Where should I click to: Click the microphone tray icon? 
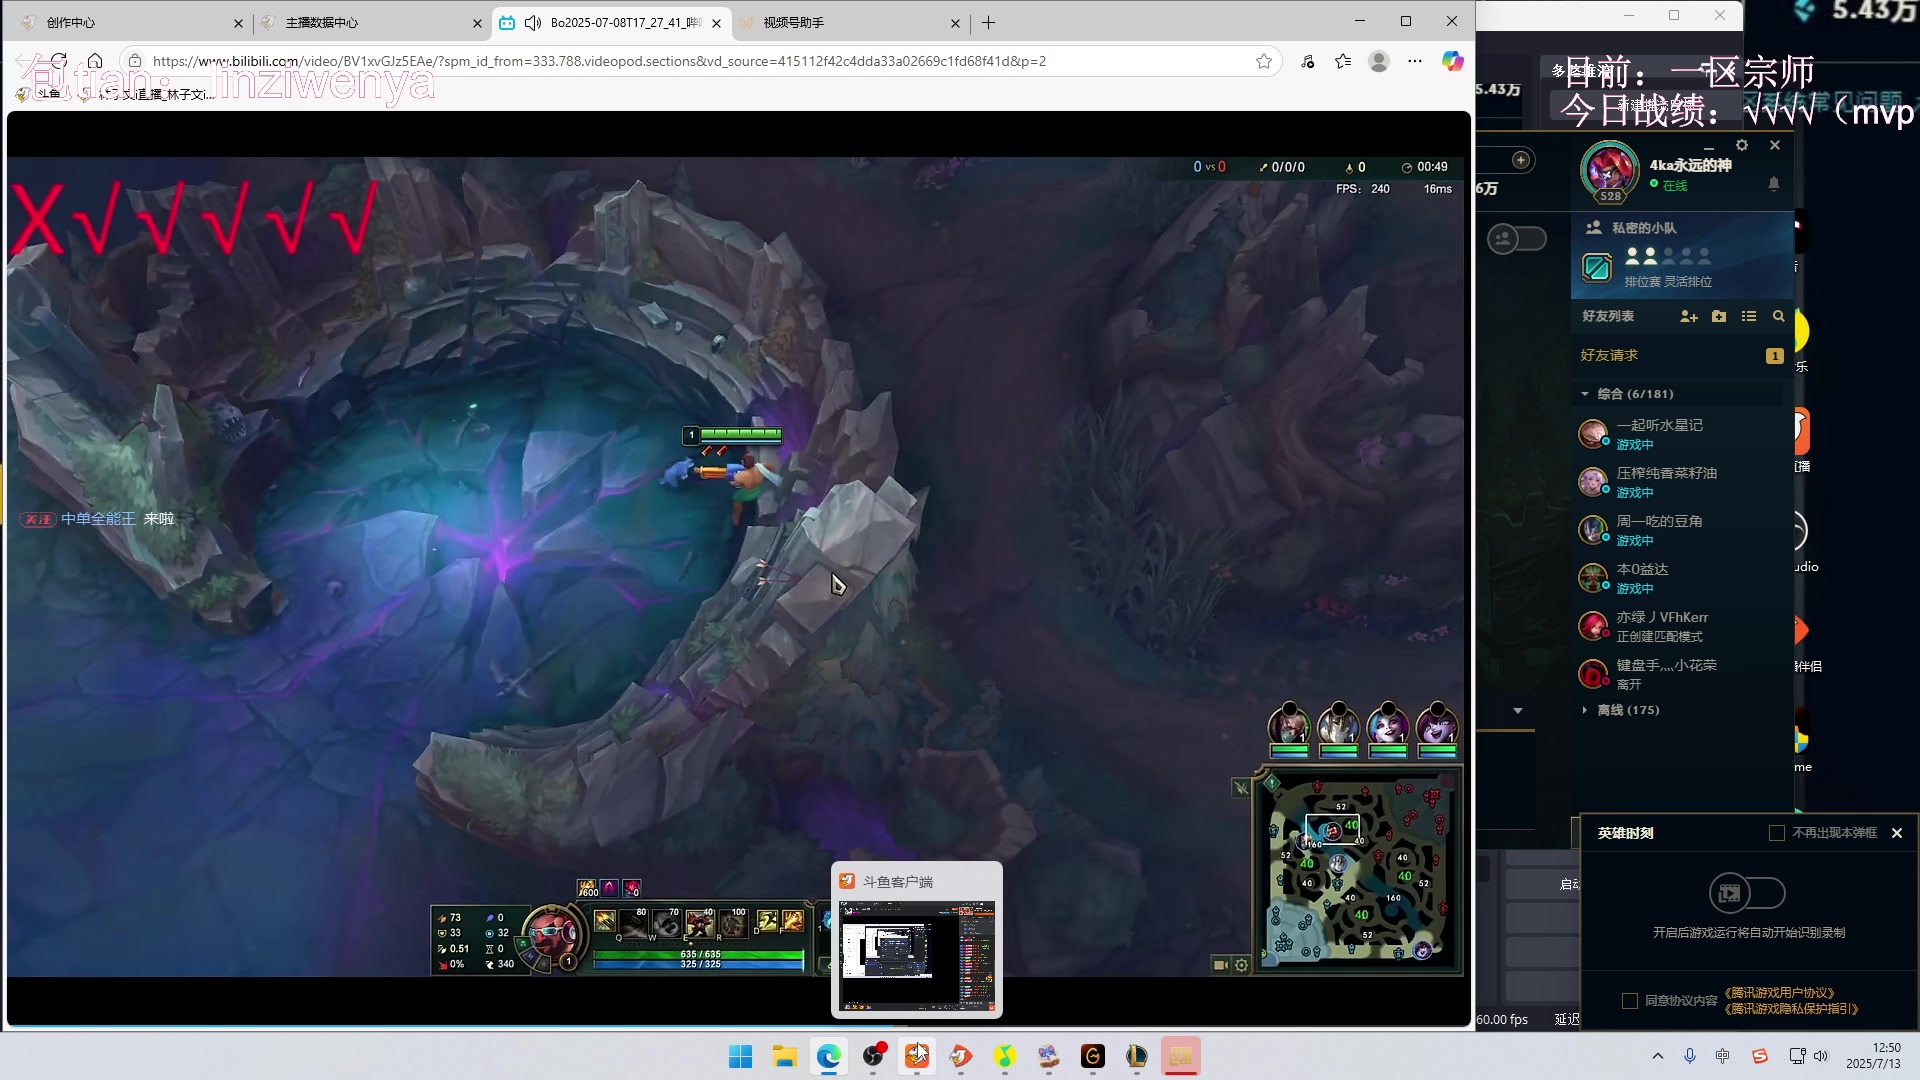pos(1690,1056)
